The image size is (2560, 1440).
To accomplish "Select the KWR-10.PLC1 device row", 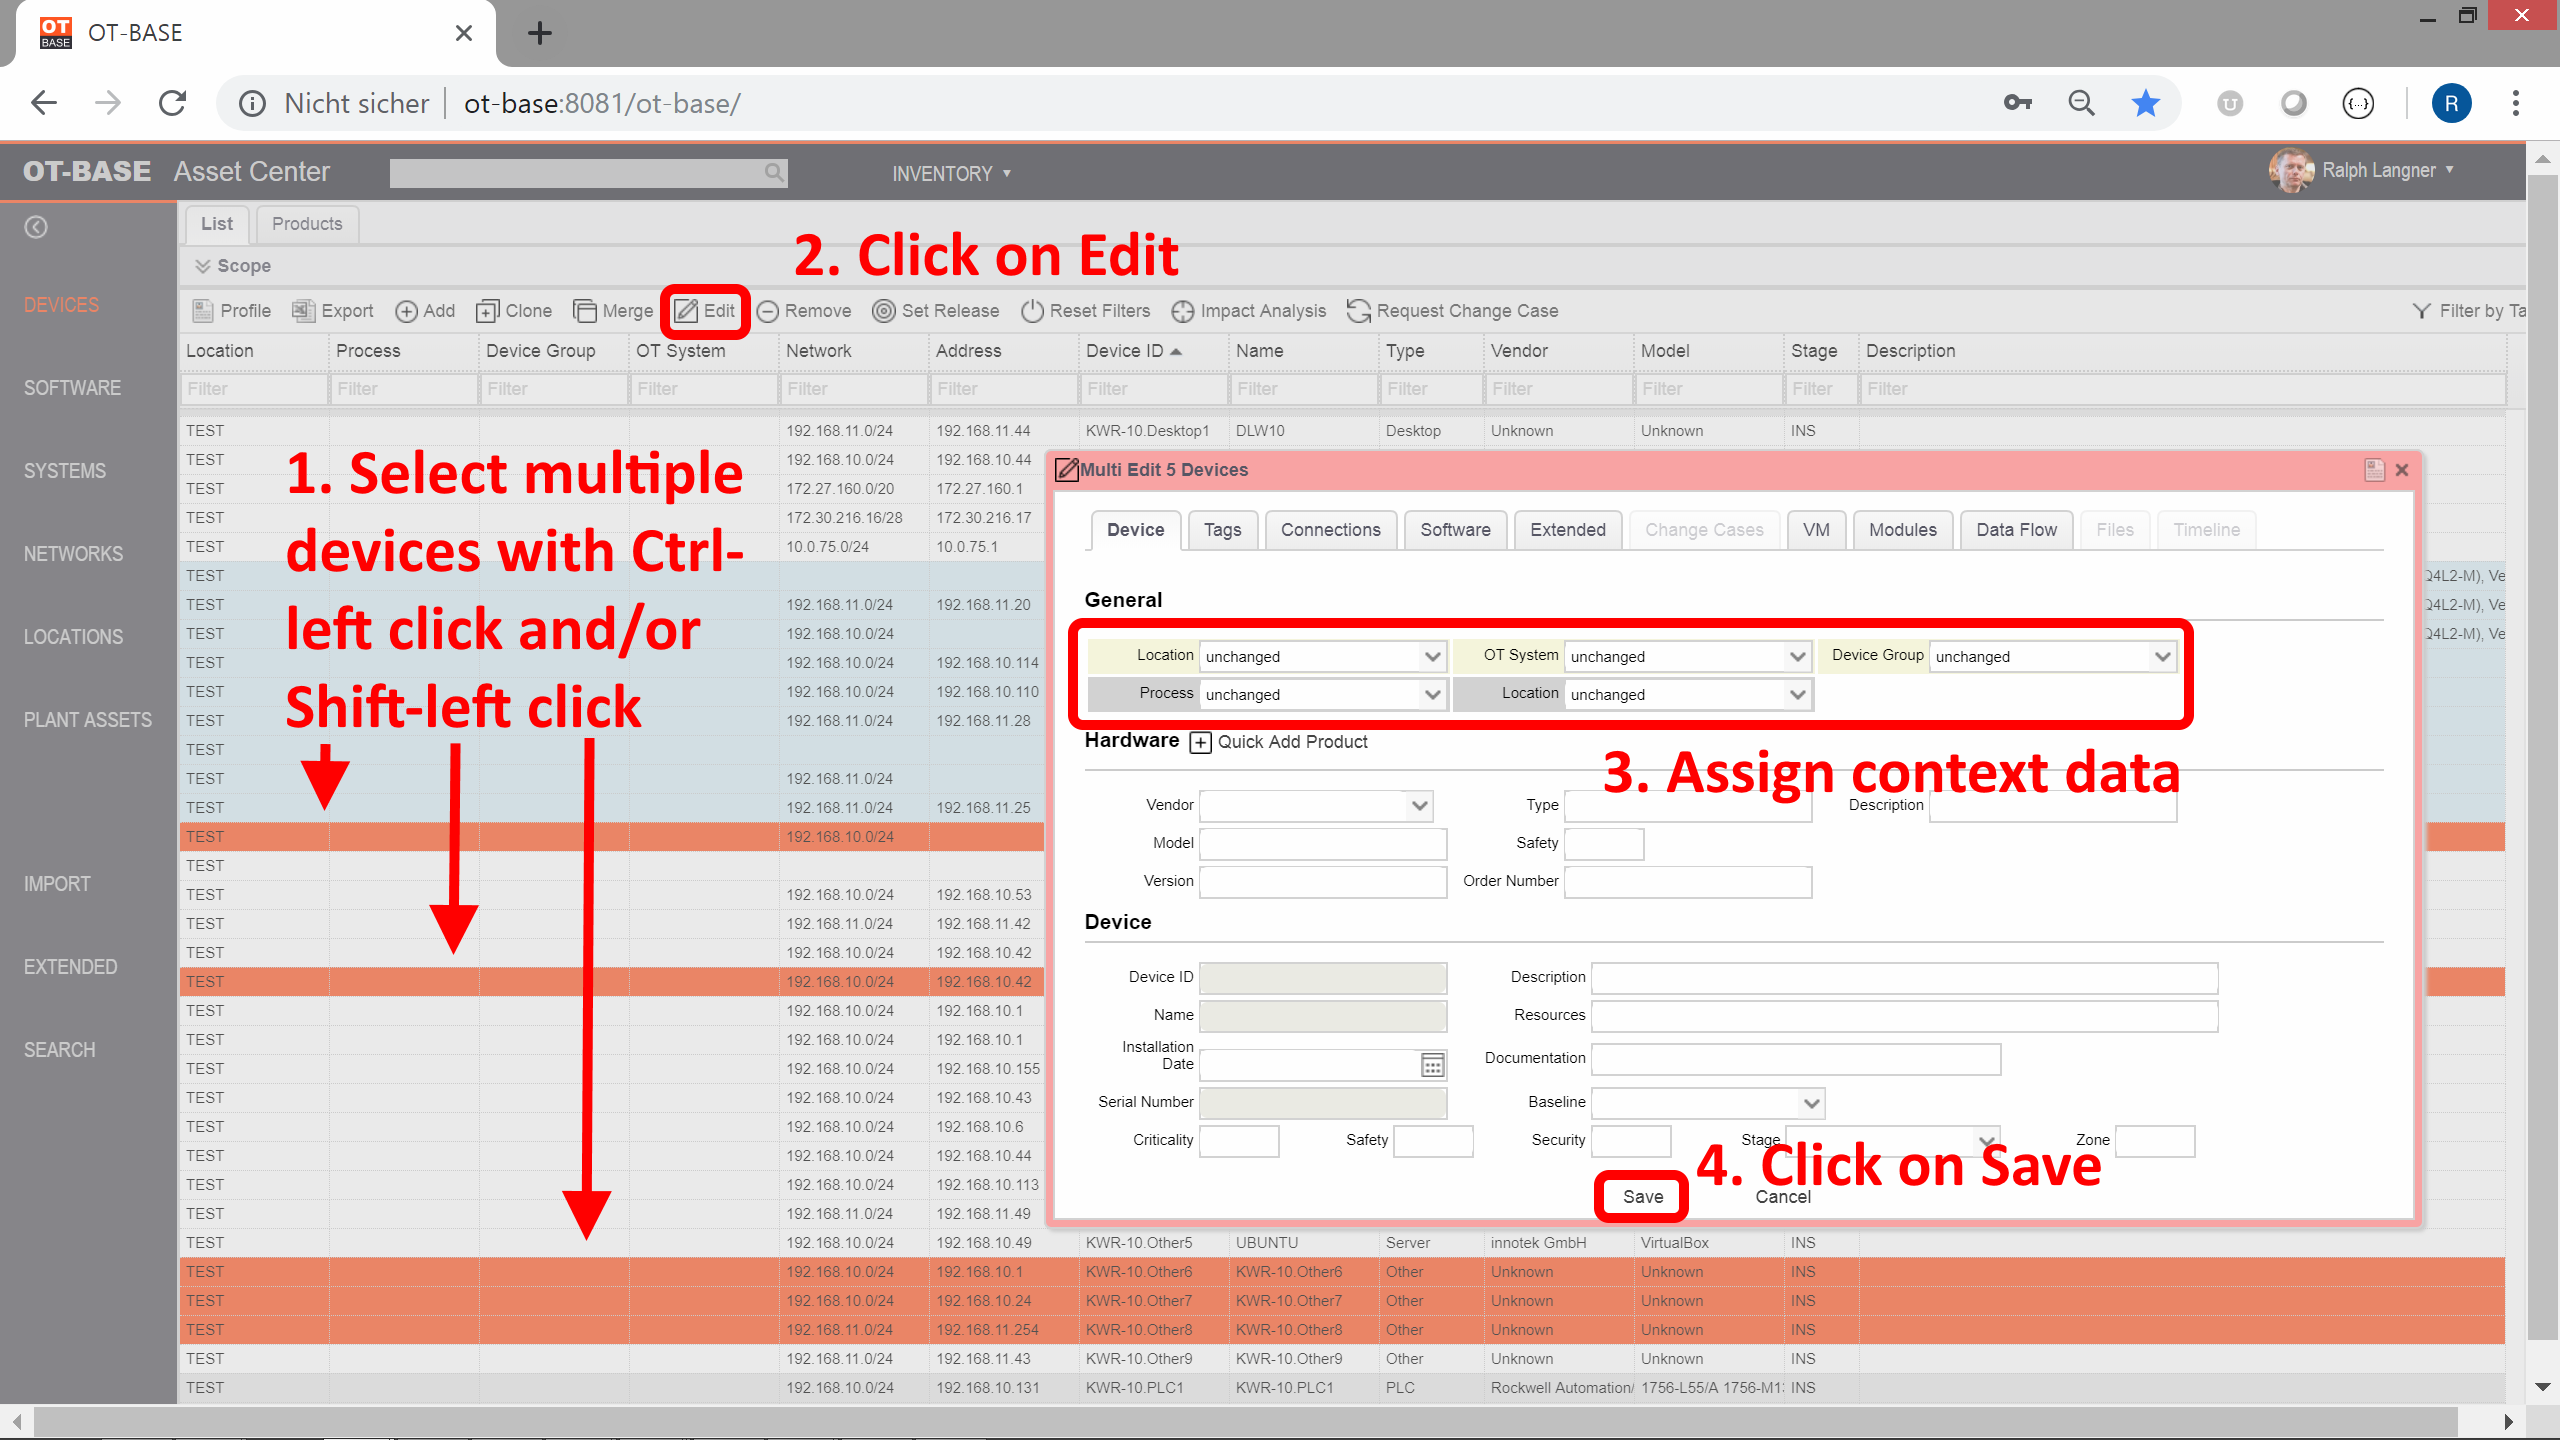I will [x=1342, y=1388].
